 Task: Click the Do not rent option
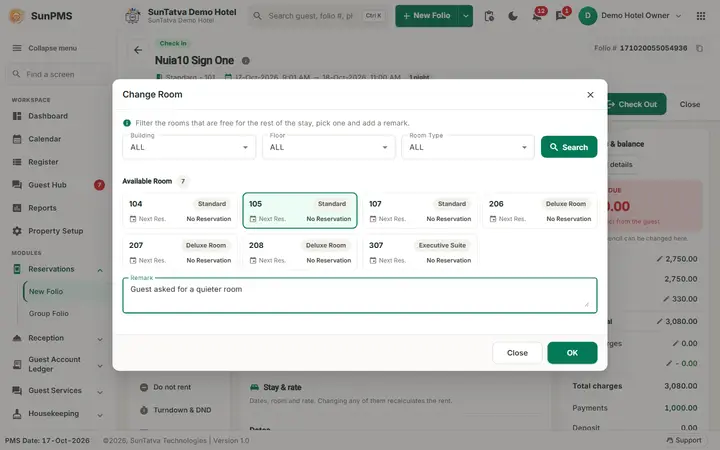tap(165, 387)
